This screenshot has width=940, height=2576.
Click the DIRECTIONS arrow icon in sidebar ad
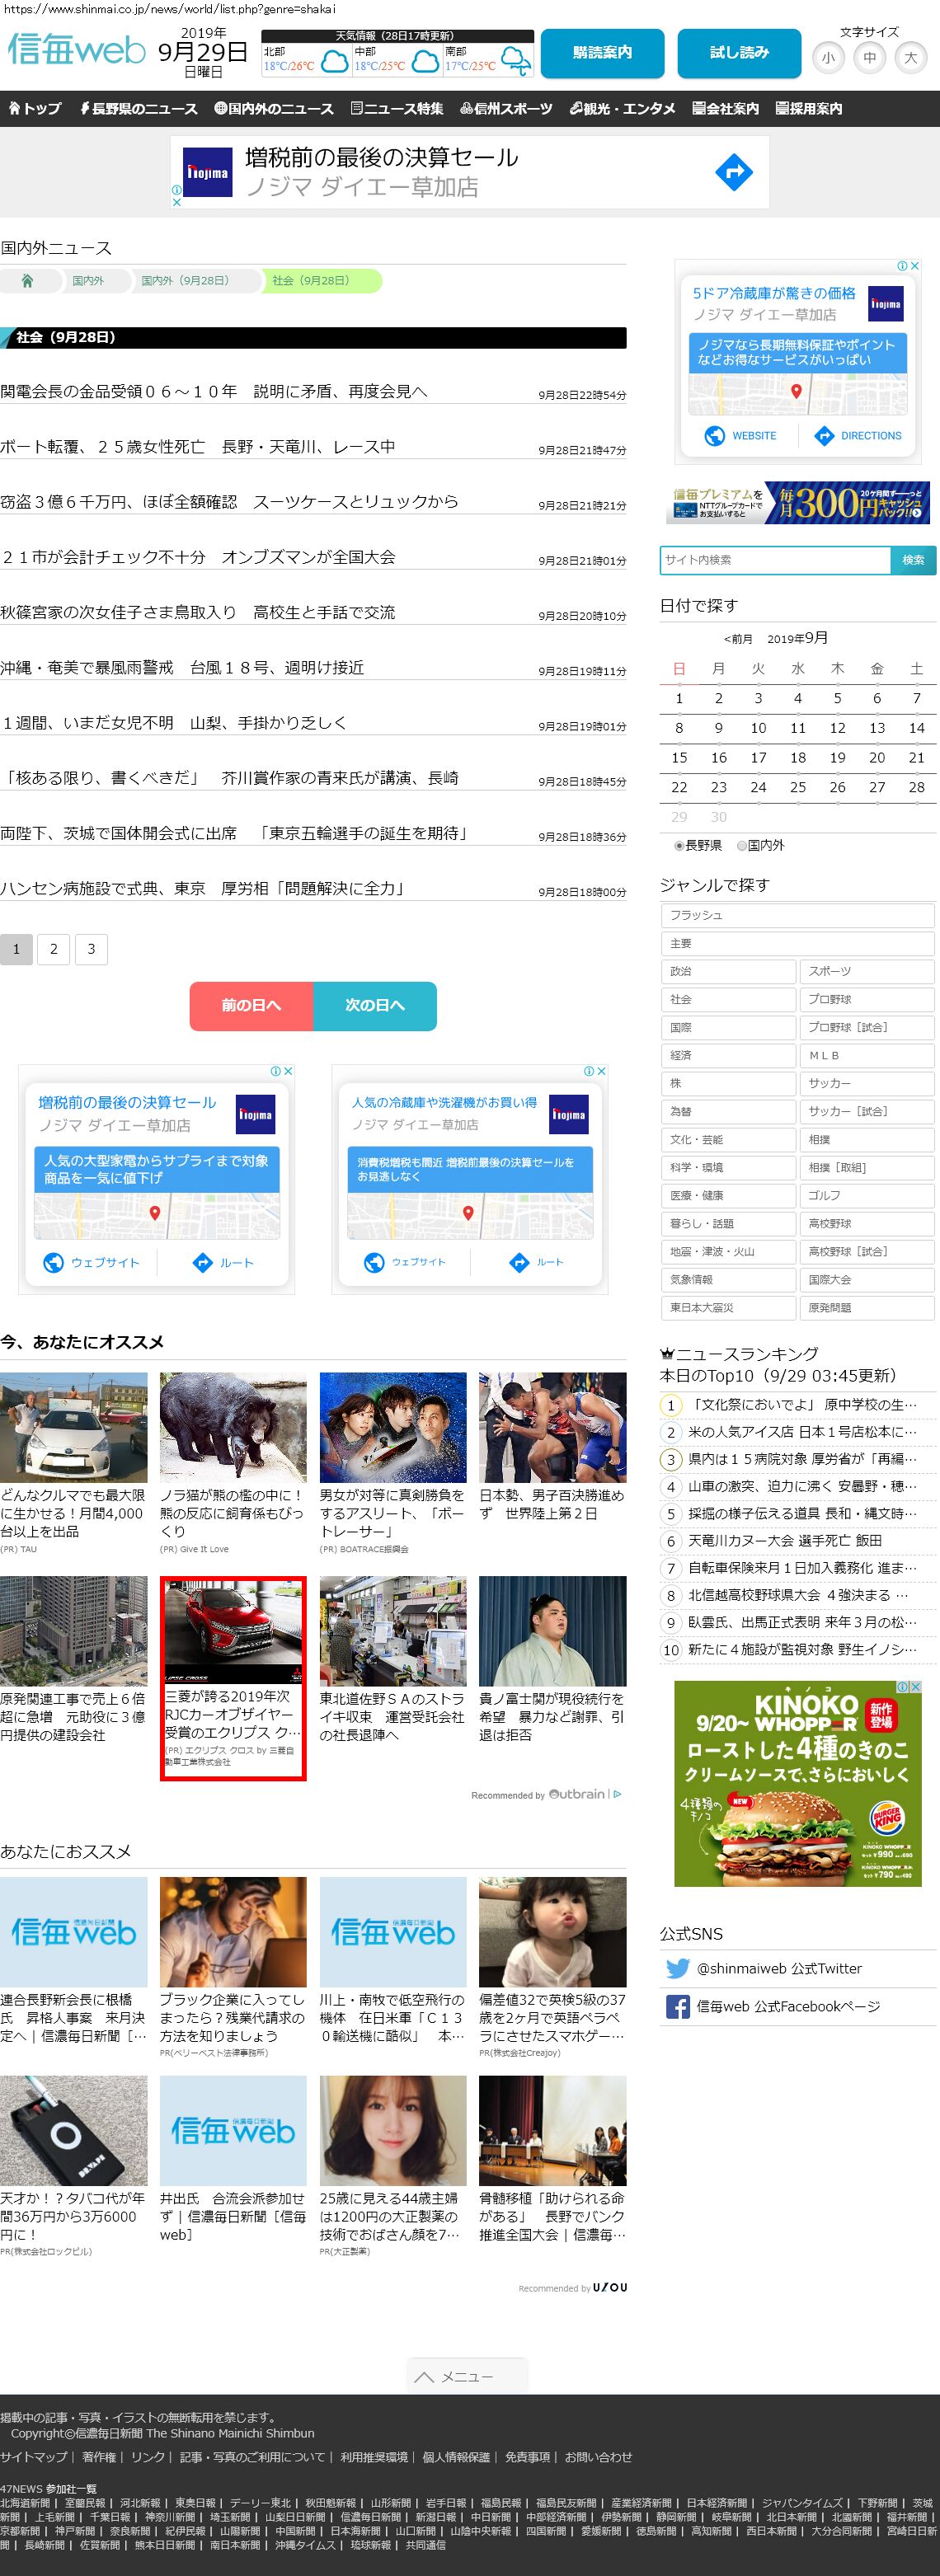click(x=824, y=436)
